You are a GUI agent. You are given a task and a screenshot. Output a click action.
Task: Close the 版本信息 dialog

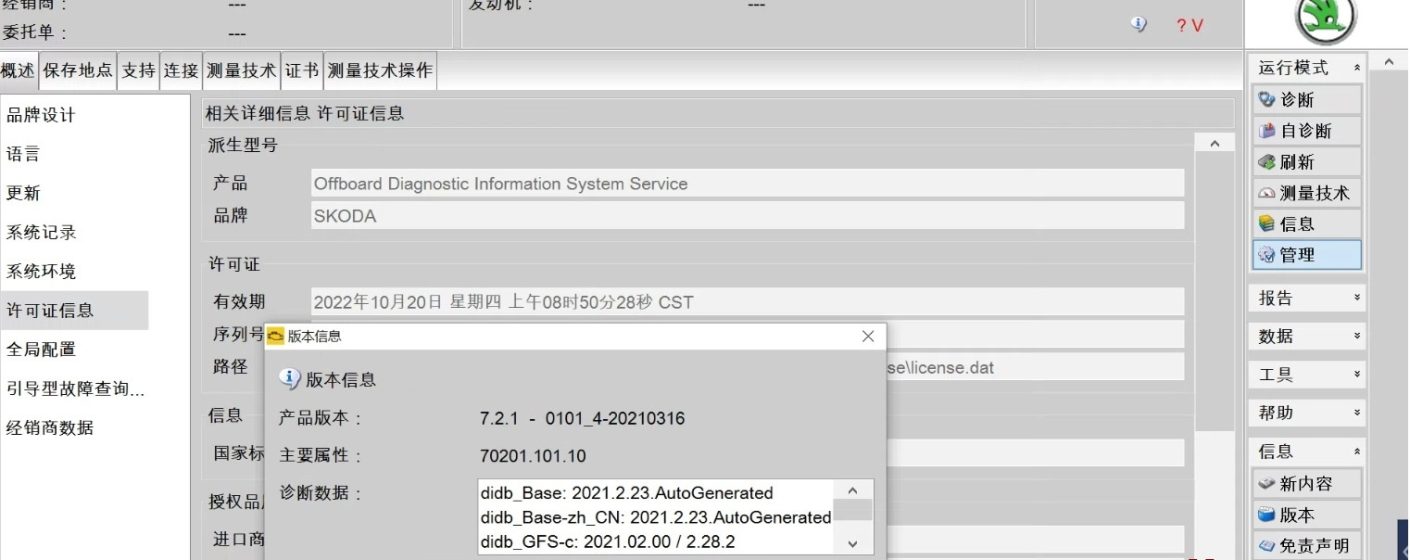click(867, 337)
